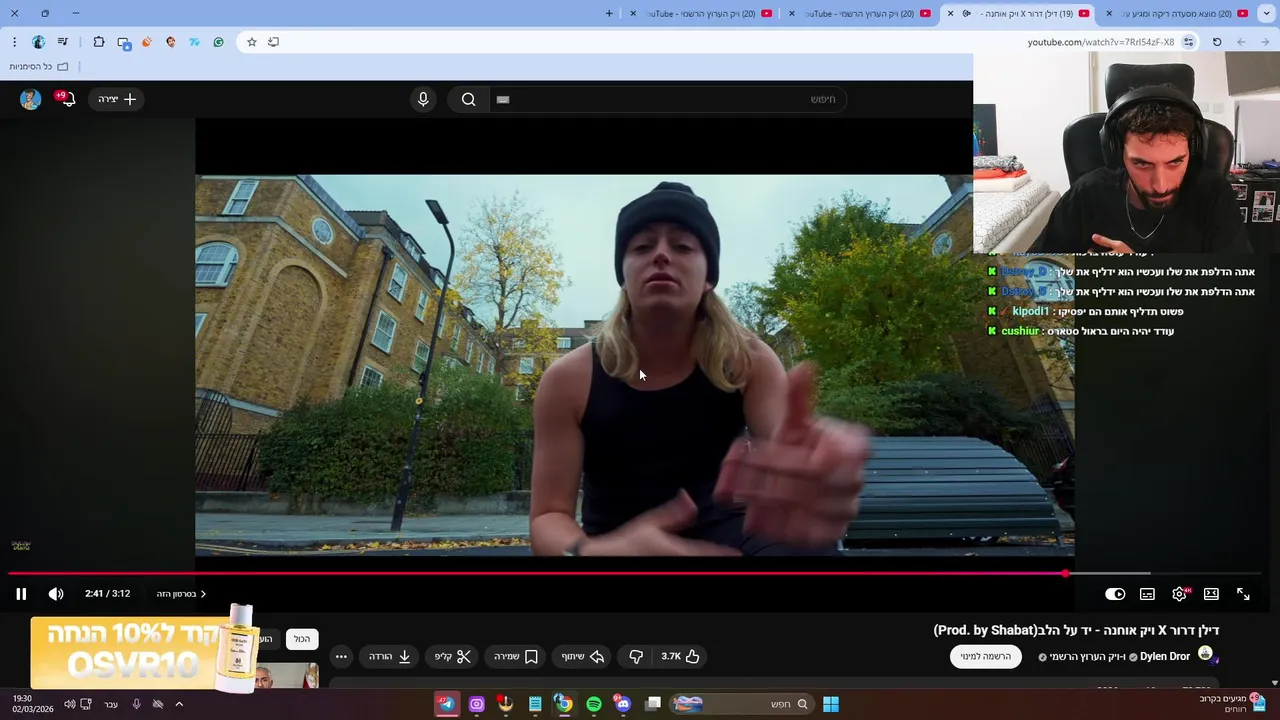Dislike the video with thumbs down

636,657
